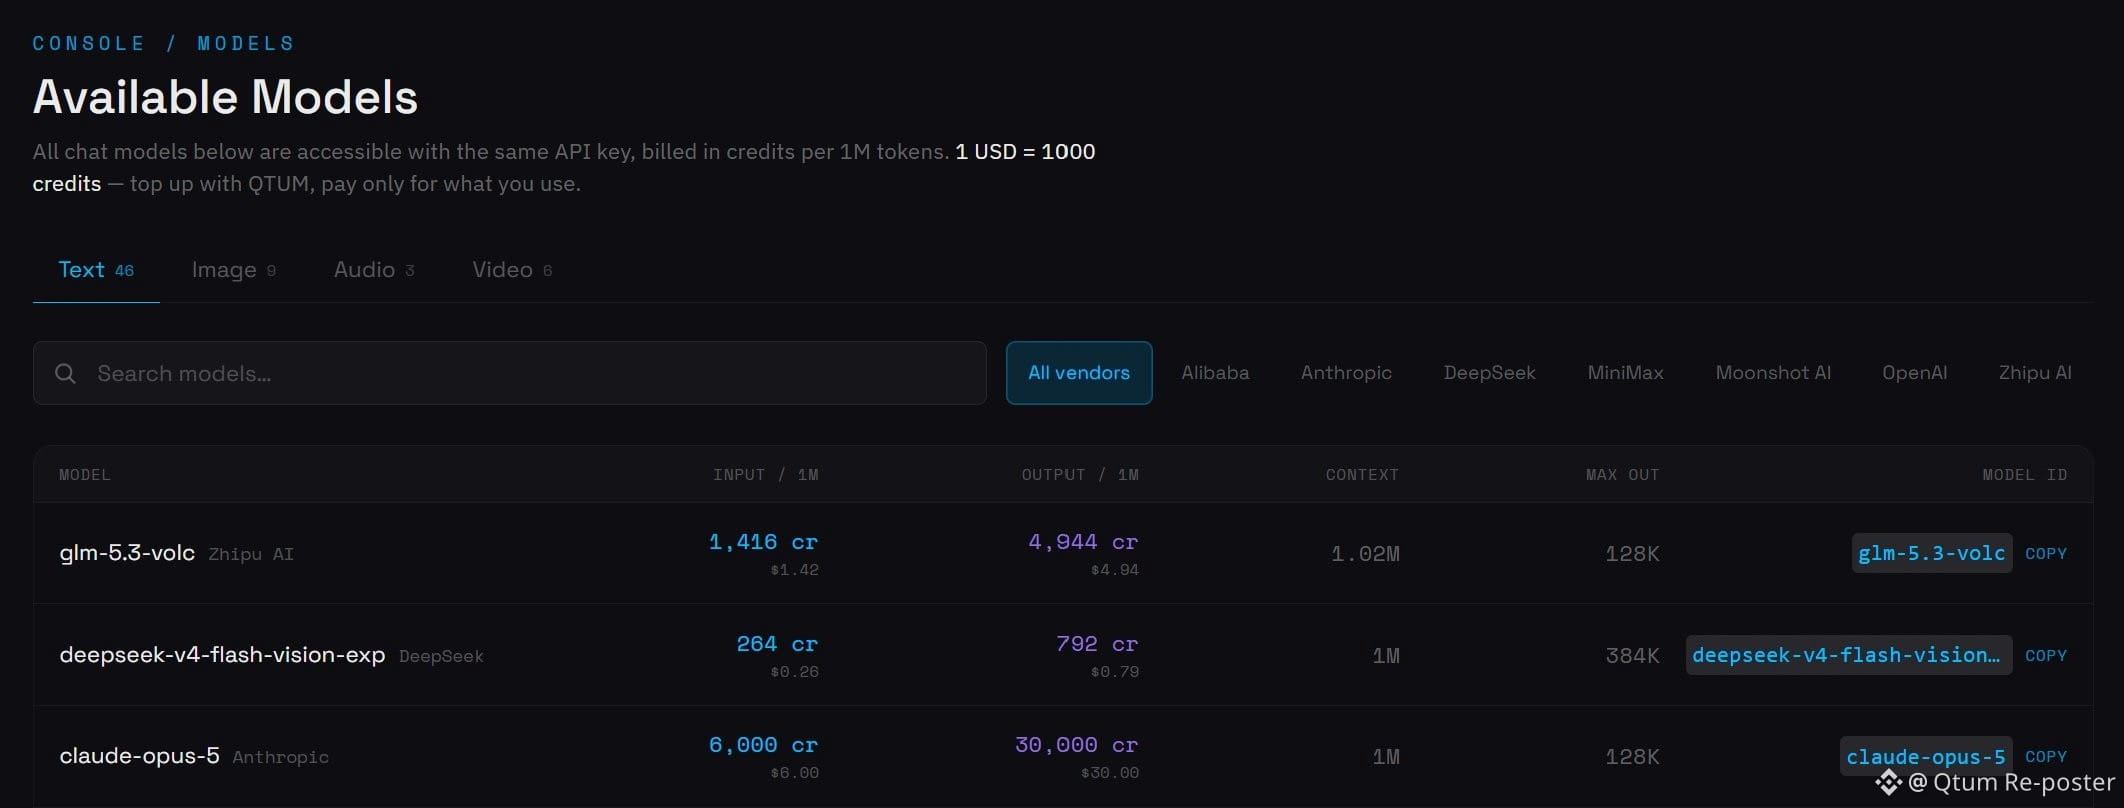Go to Console breadcrumb link
Viewport: 2124px width, 808px height.
pos(88,43)
